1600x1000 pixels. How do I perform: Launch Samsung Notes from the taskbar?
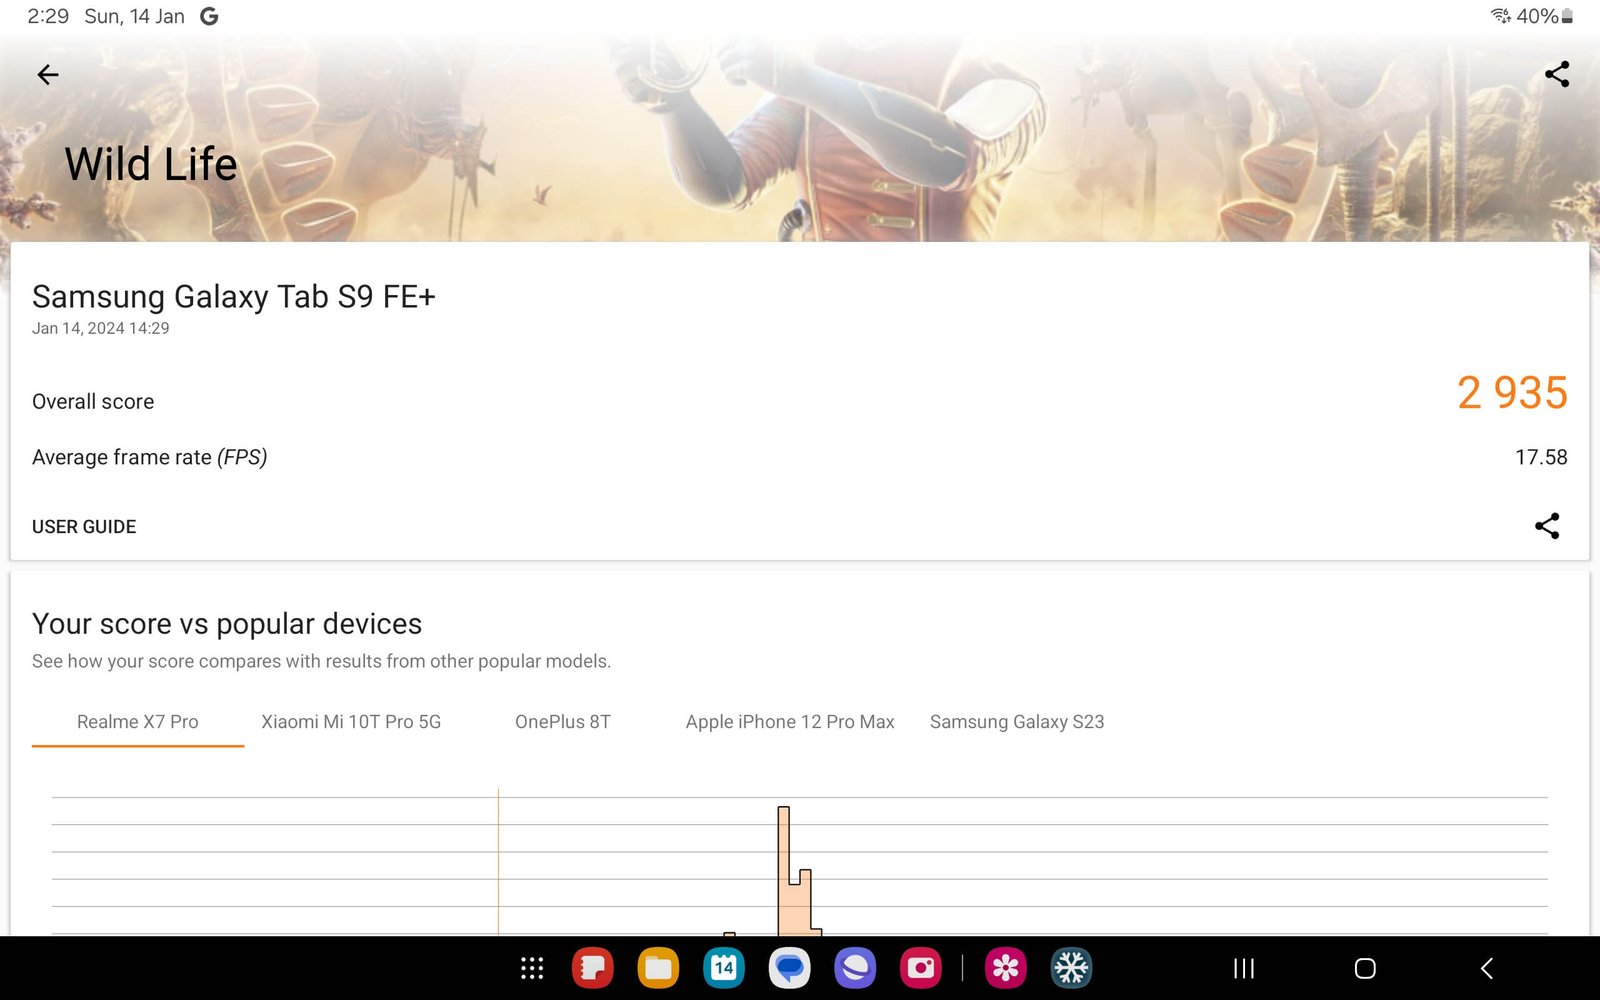point(592,968)
